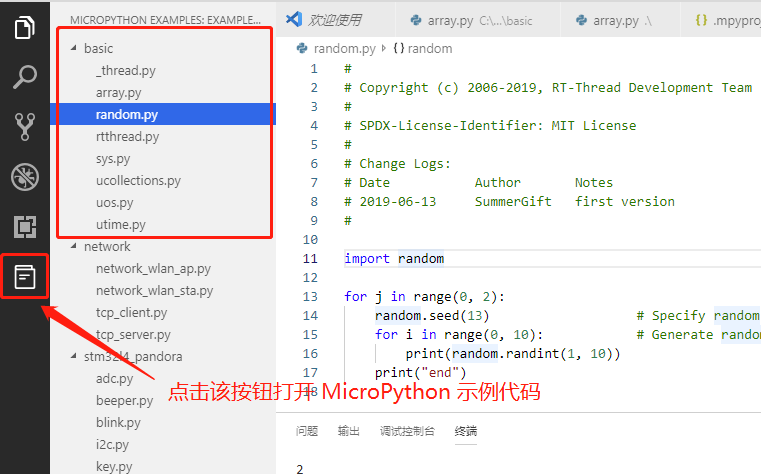Click the Python icon in random.py breadcrumb
This screenshot has height=474, width=761.
[x=301, y=48]
